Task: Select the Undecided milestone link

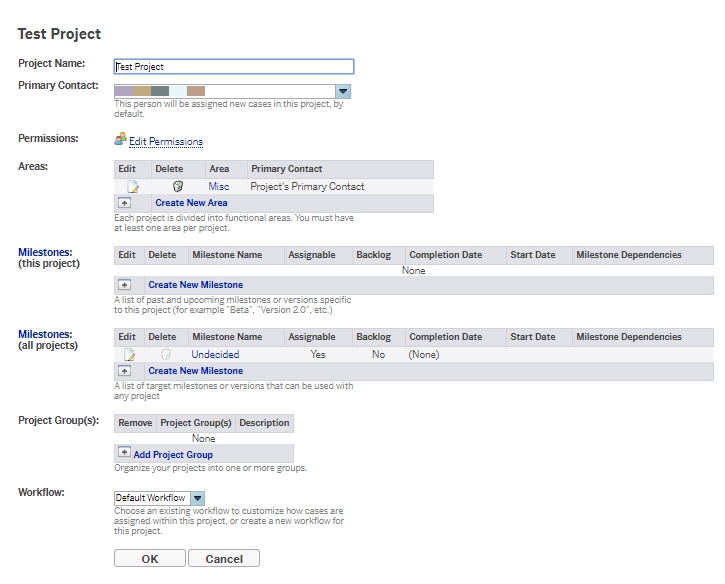Action: (215, 355)
